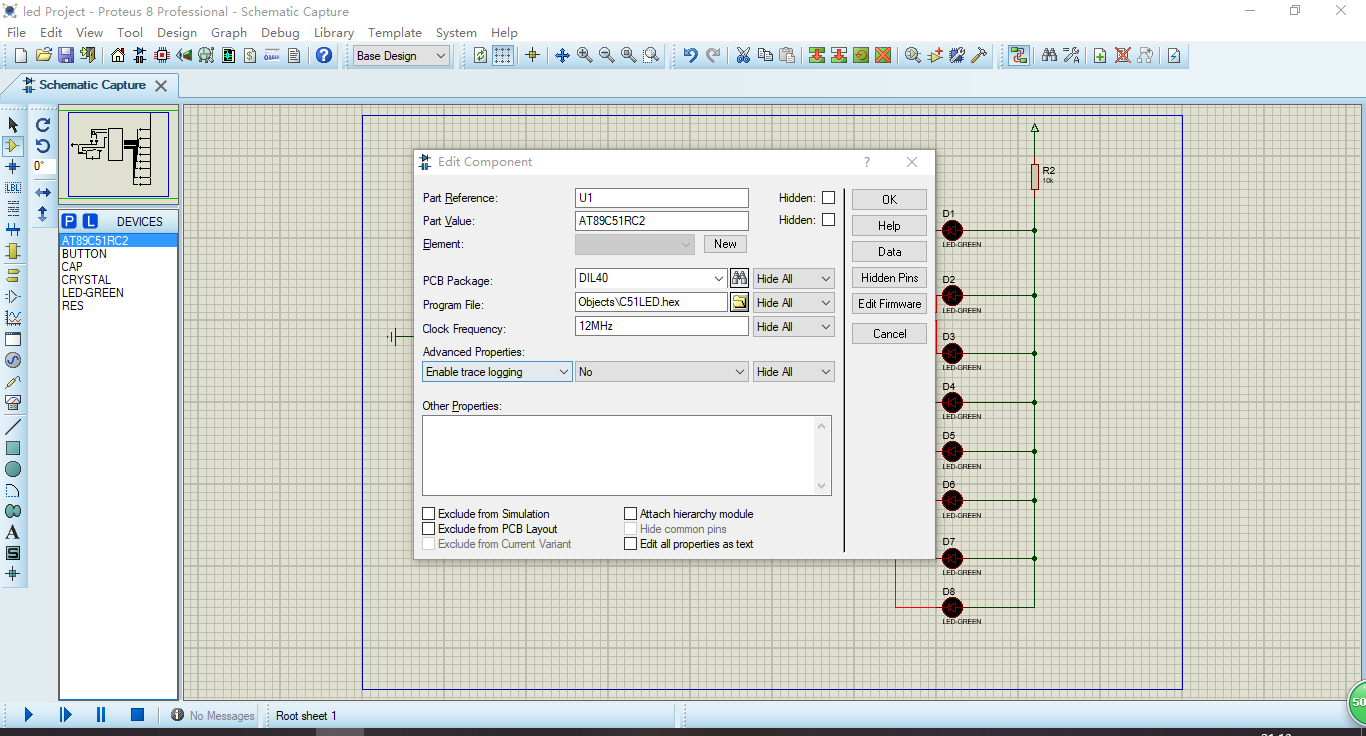Open Hide All dropdown for Clock Frequency
This screenshot has width=1366, height=736.
coord(794,327)
